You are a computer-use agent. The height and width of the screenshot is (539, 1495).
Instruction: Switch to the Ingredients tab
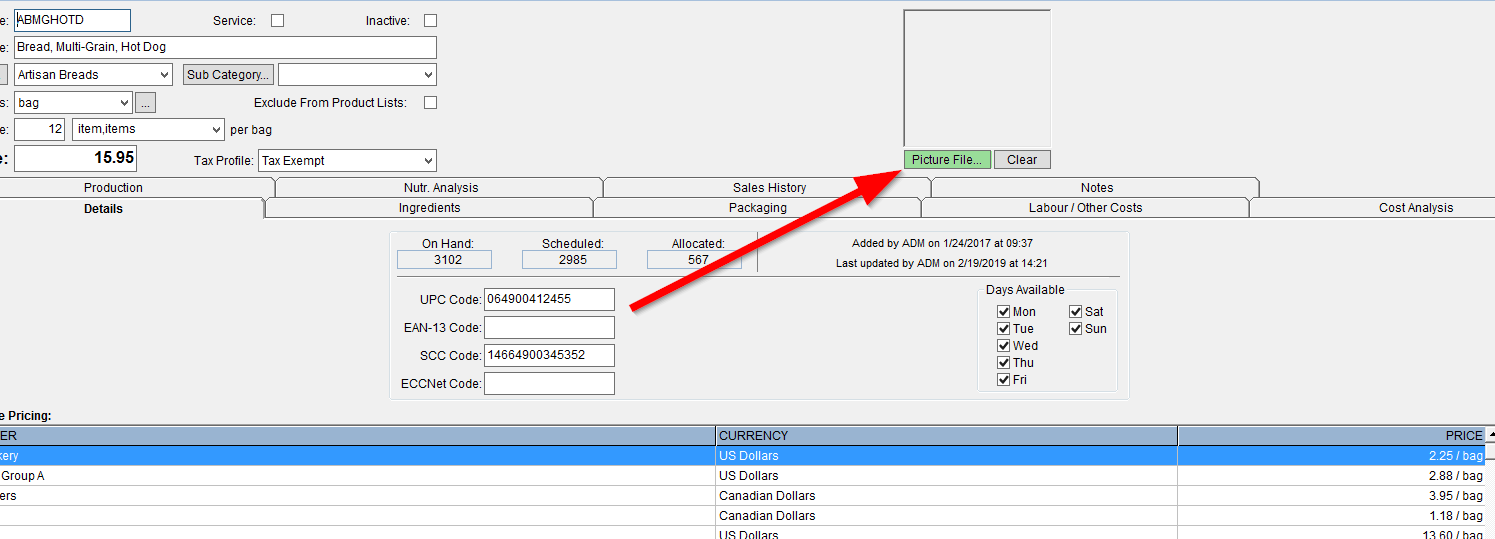coord(429,208)
